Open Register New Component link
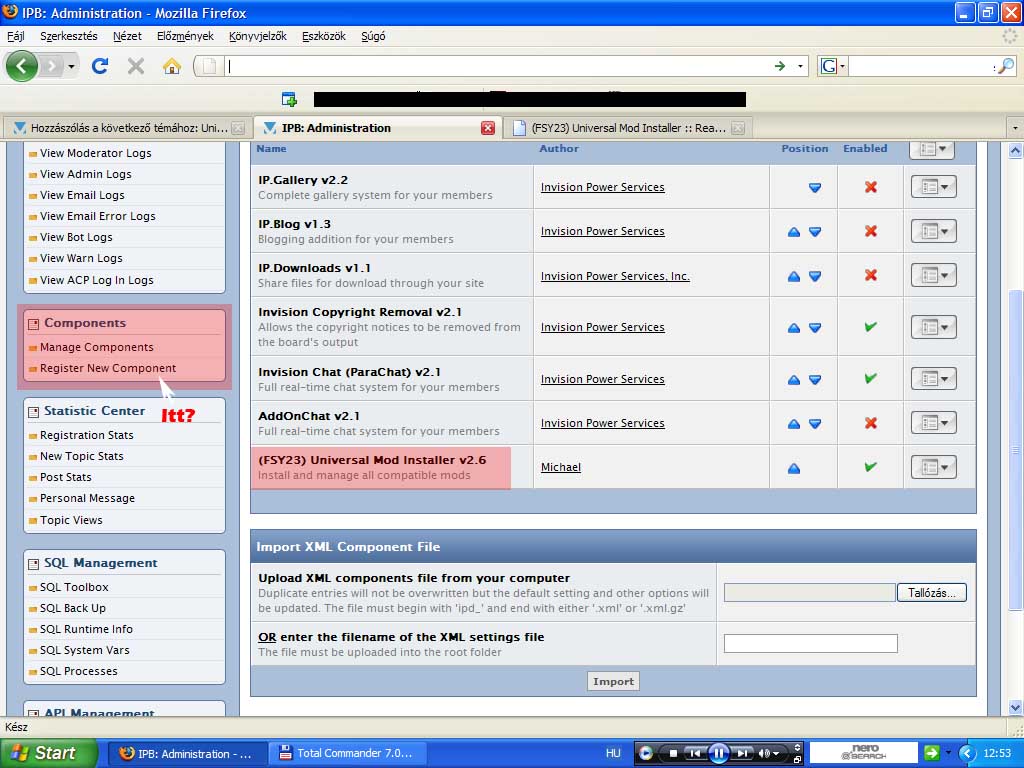Screen dimensions: 1024x768 (108, 368)
